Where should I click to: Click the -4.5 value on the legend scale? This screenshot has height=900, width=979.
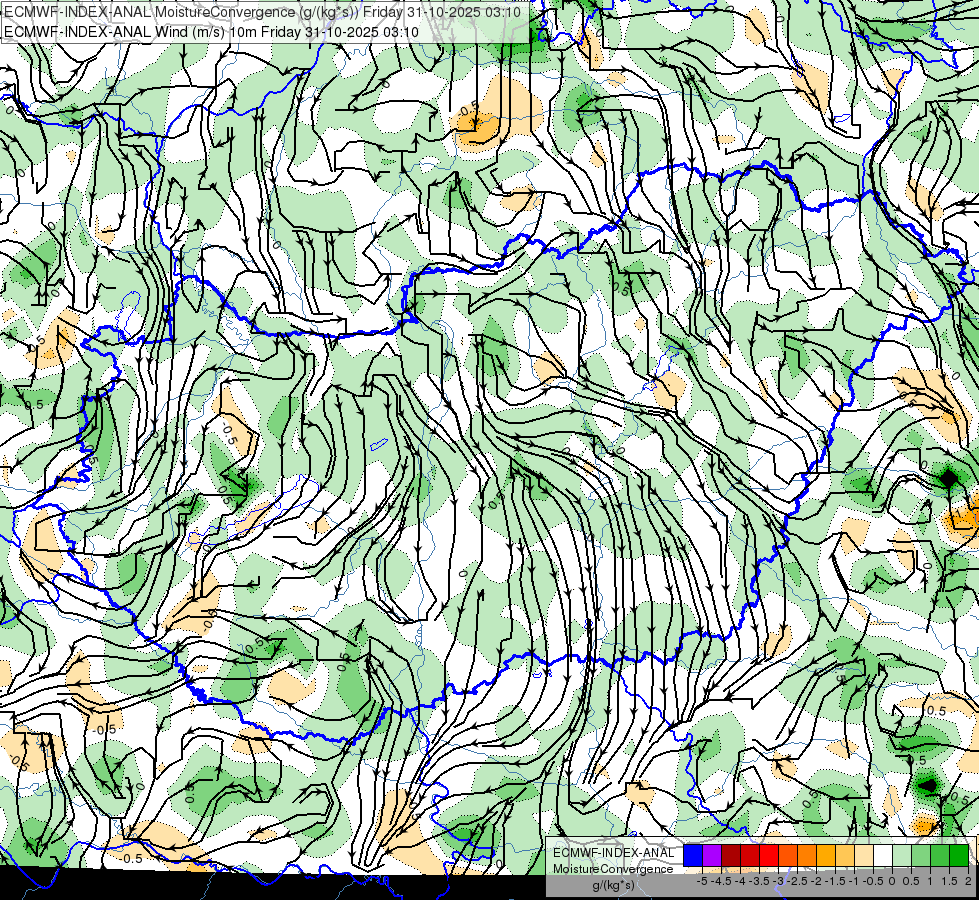pos(721,881)
